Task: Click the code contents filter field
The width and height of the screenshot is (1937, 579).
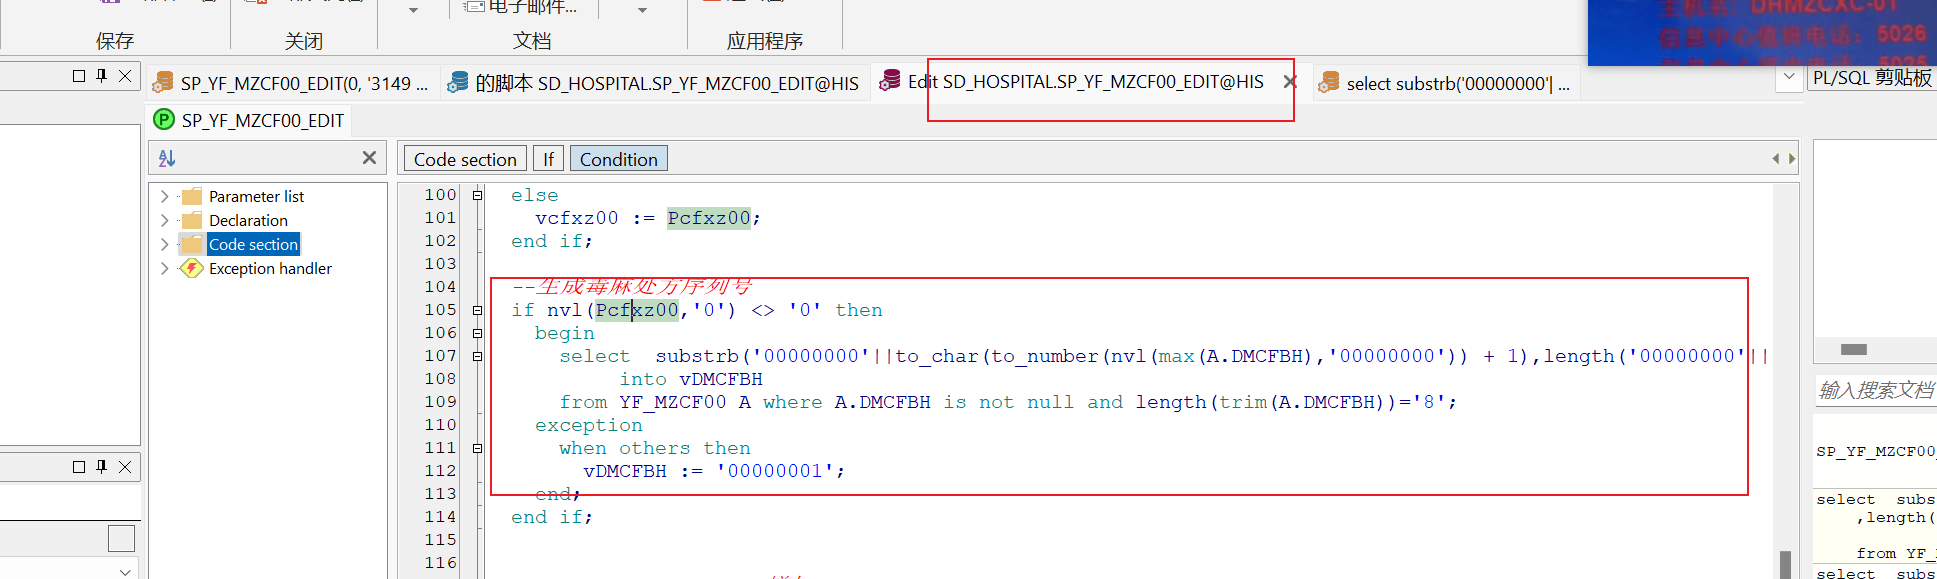Action: click(268, 158)
